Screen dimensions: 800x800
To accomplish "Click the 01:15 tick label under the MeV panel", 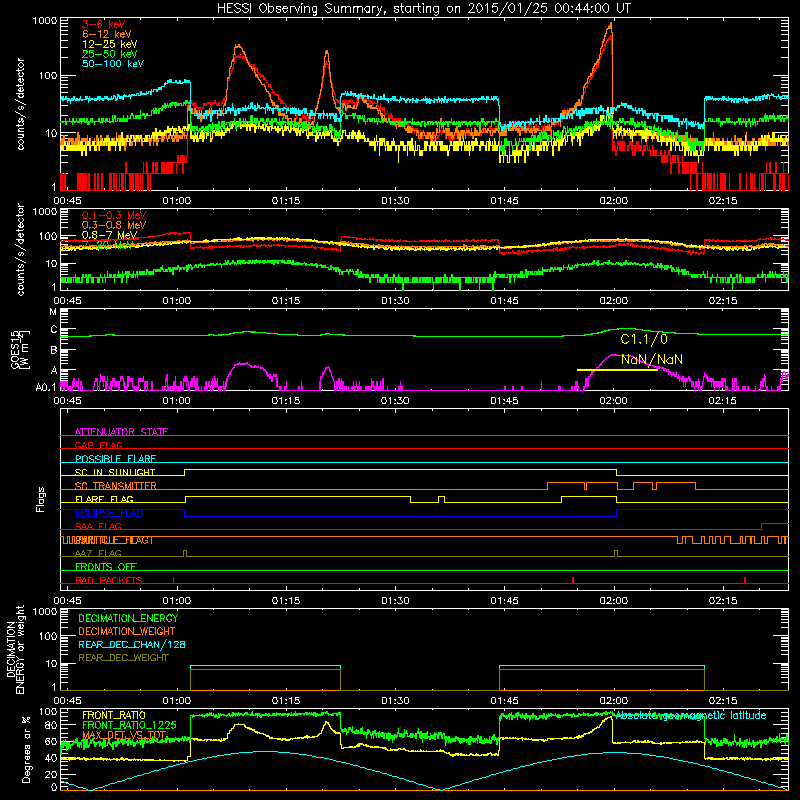I will [286, 301].
